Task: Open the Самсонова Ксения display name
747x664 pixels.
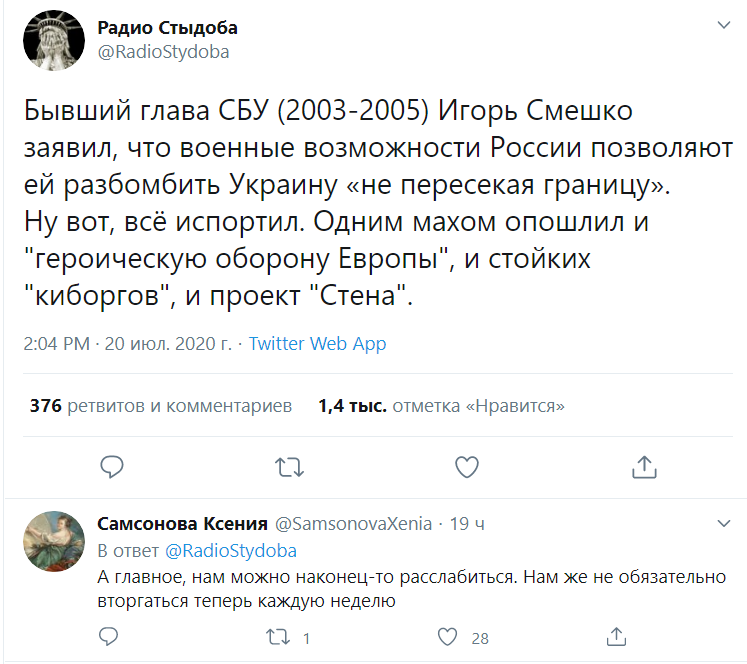Action: point(182,524)
